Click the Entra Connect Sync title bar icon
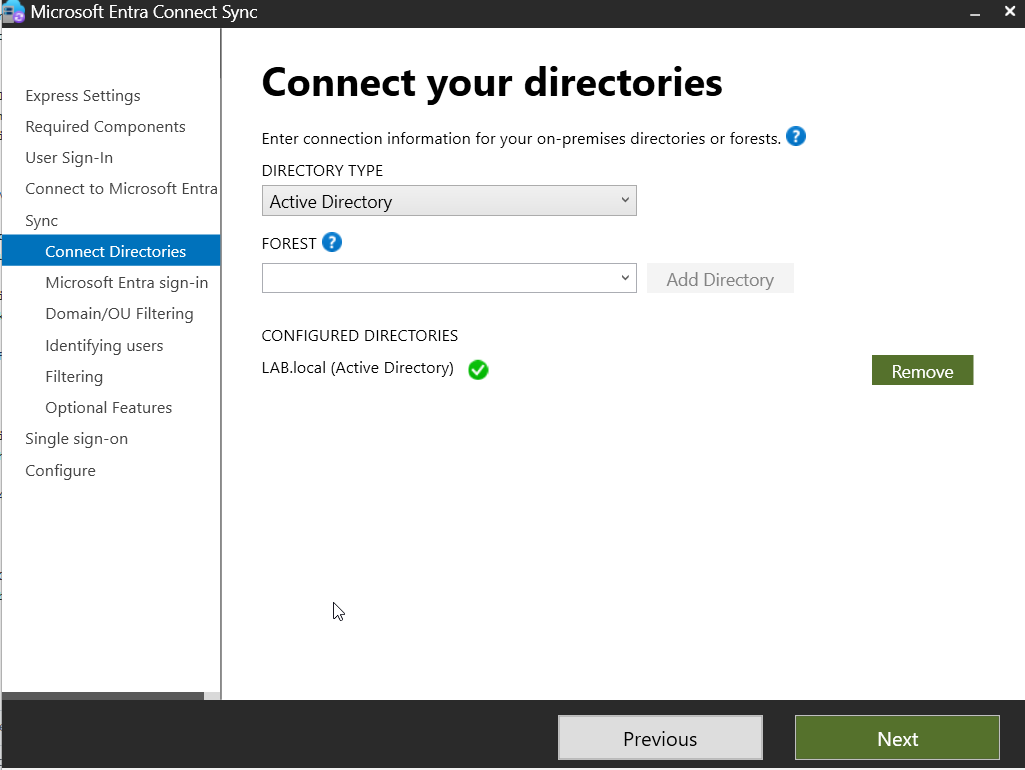Image resolution: width=1025 pixels, height=770 pixels. coord(13,12)
